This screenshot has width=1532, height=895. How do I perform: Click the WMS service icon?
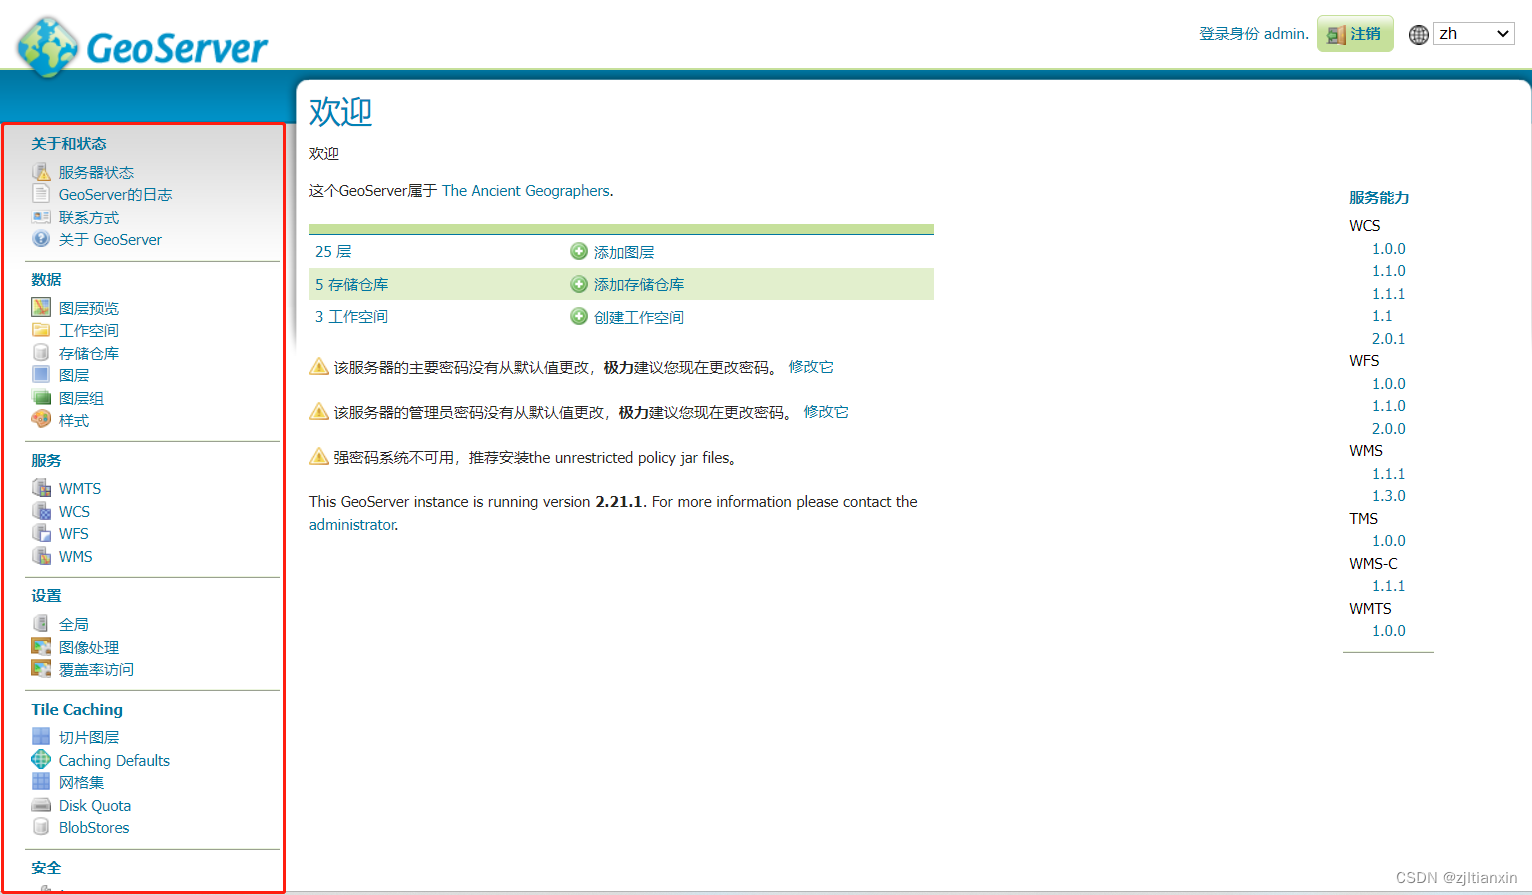click(41, 556)
